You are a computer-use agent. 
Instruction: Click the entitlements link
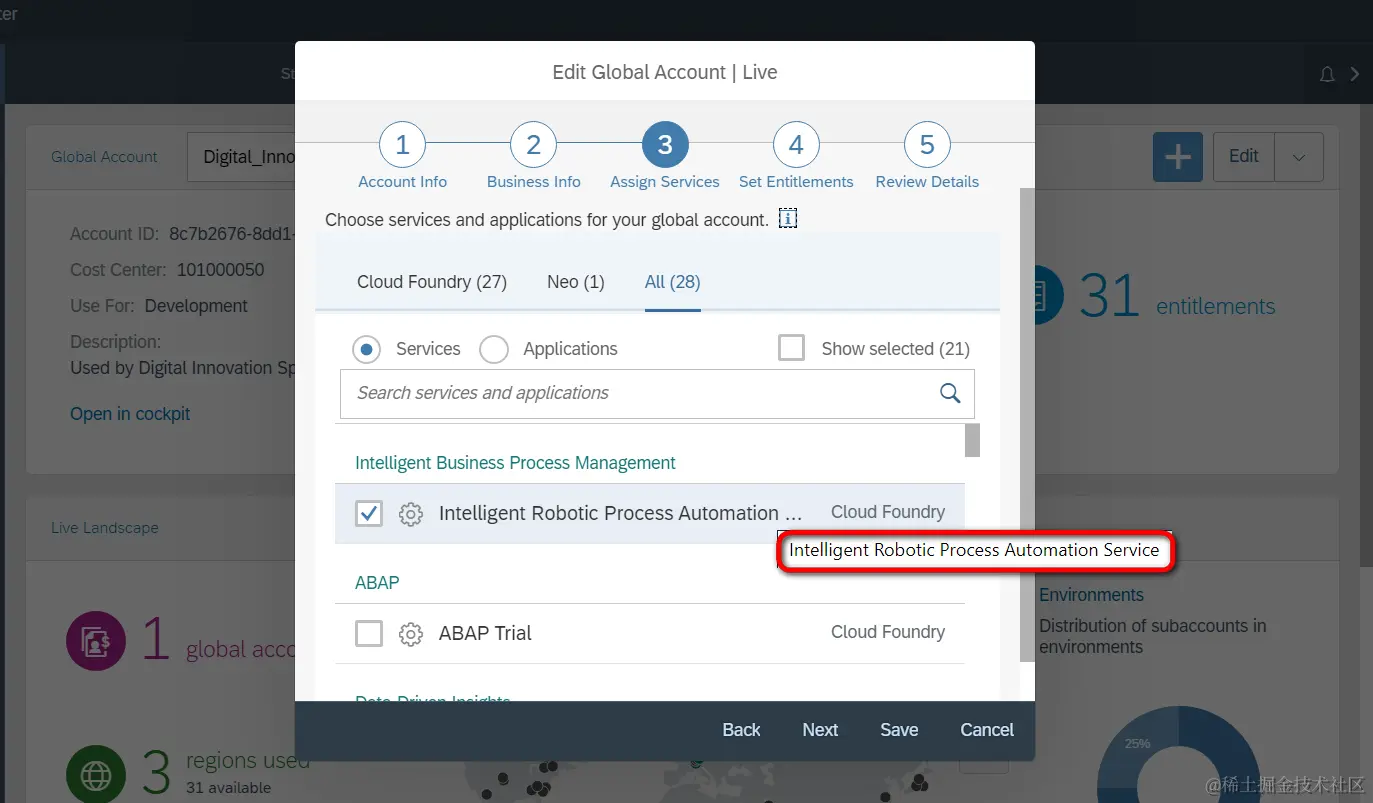click(x=1215, y=307)
